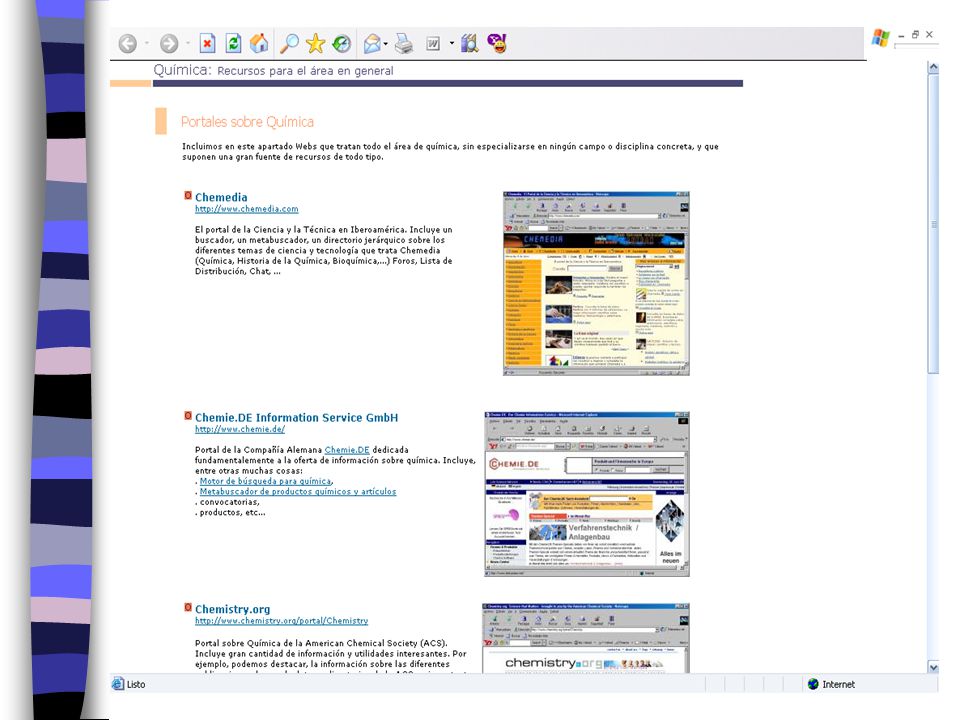Edit the page with the Word icon
960x720 pixels.
point(433,43)
